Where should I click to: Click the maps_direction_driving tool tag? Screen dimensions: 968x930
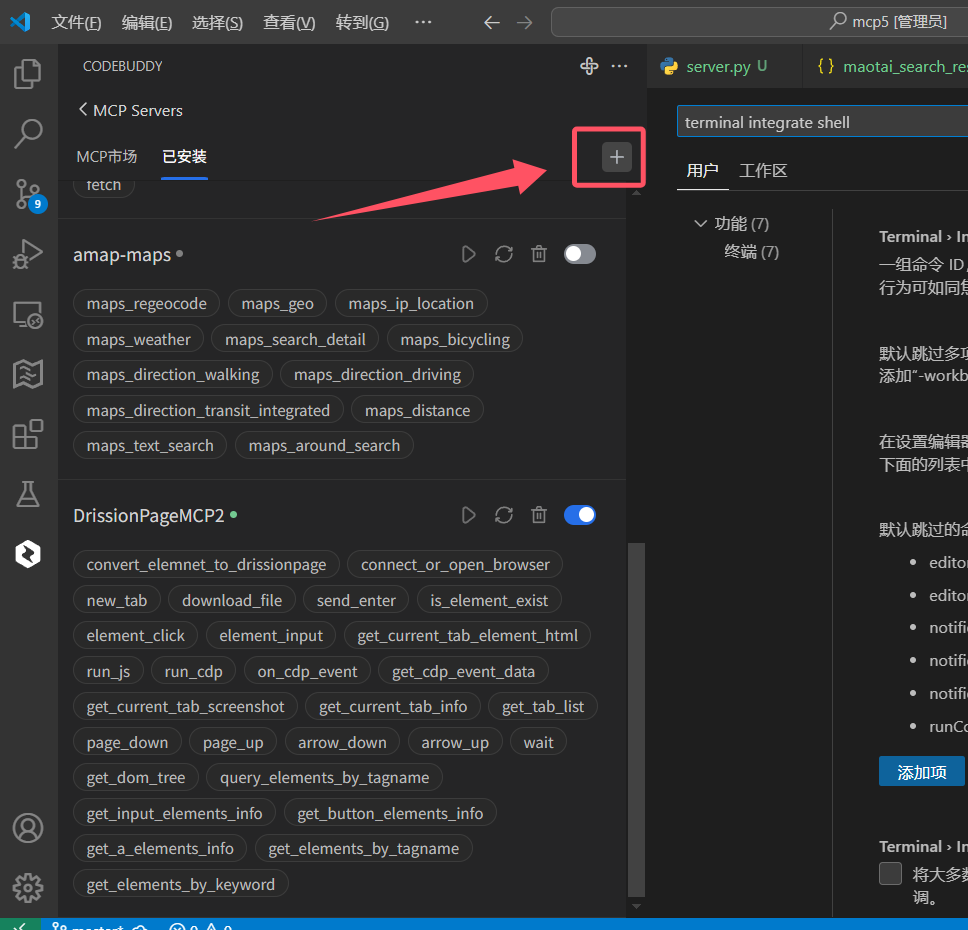(x=377, y=374)
